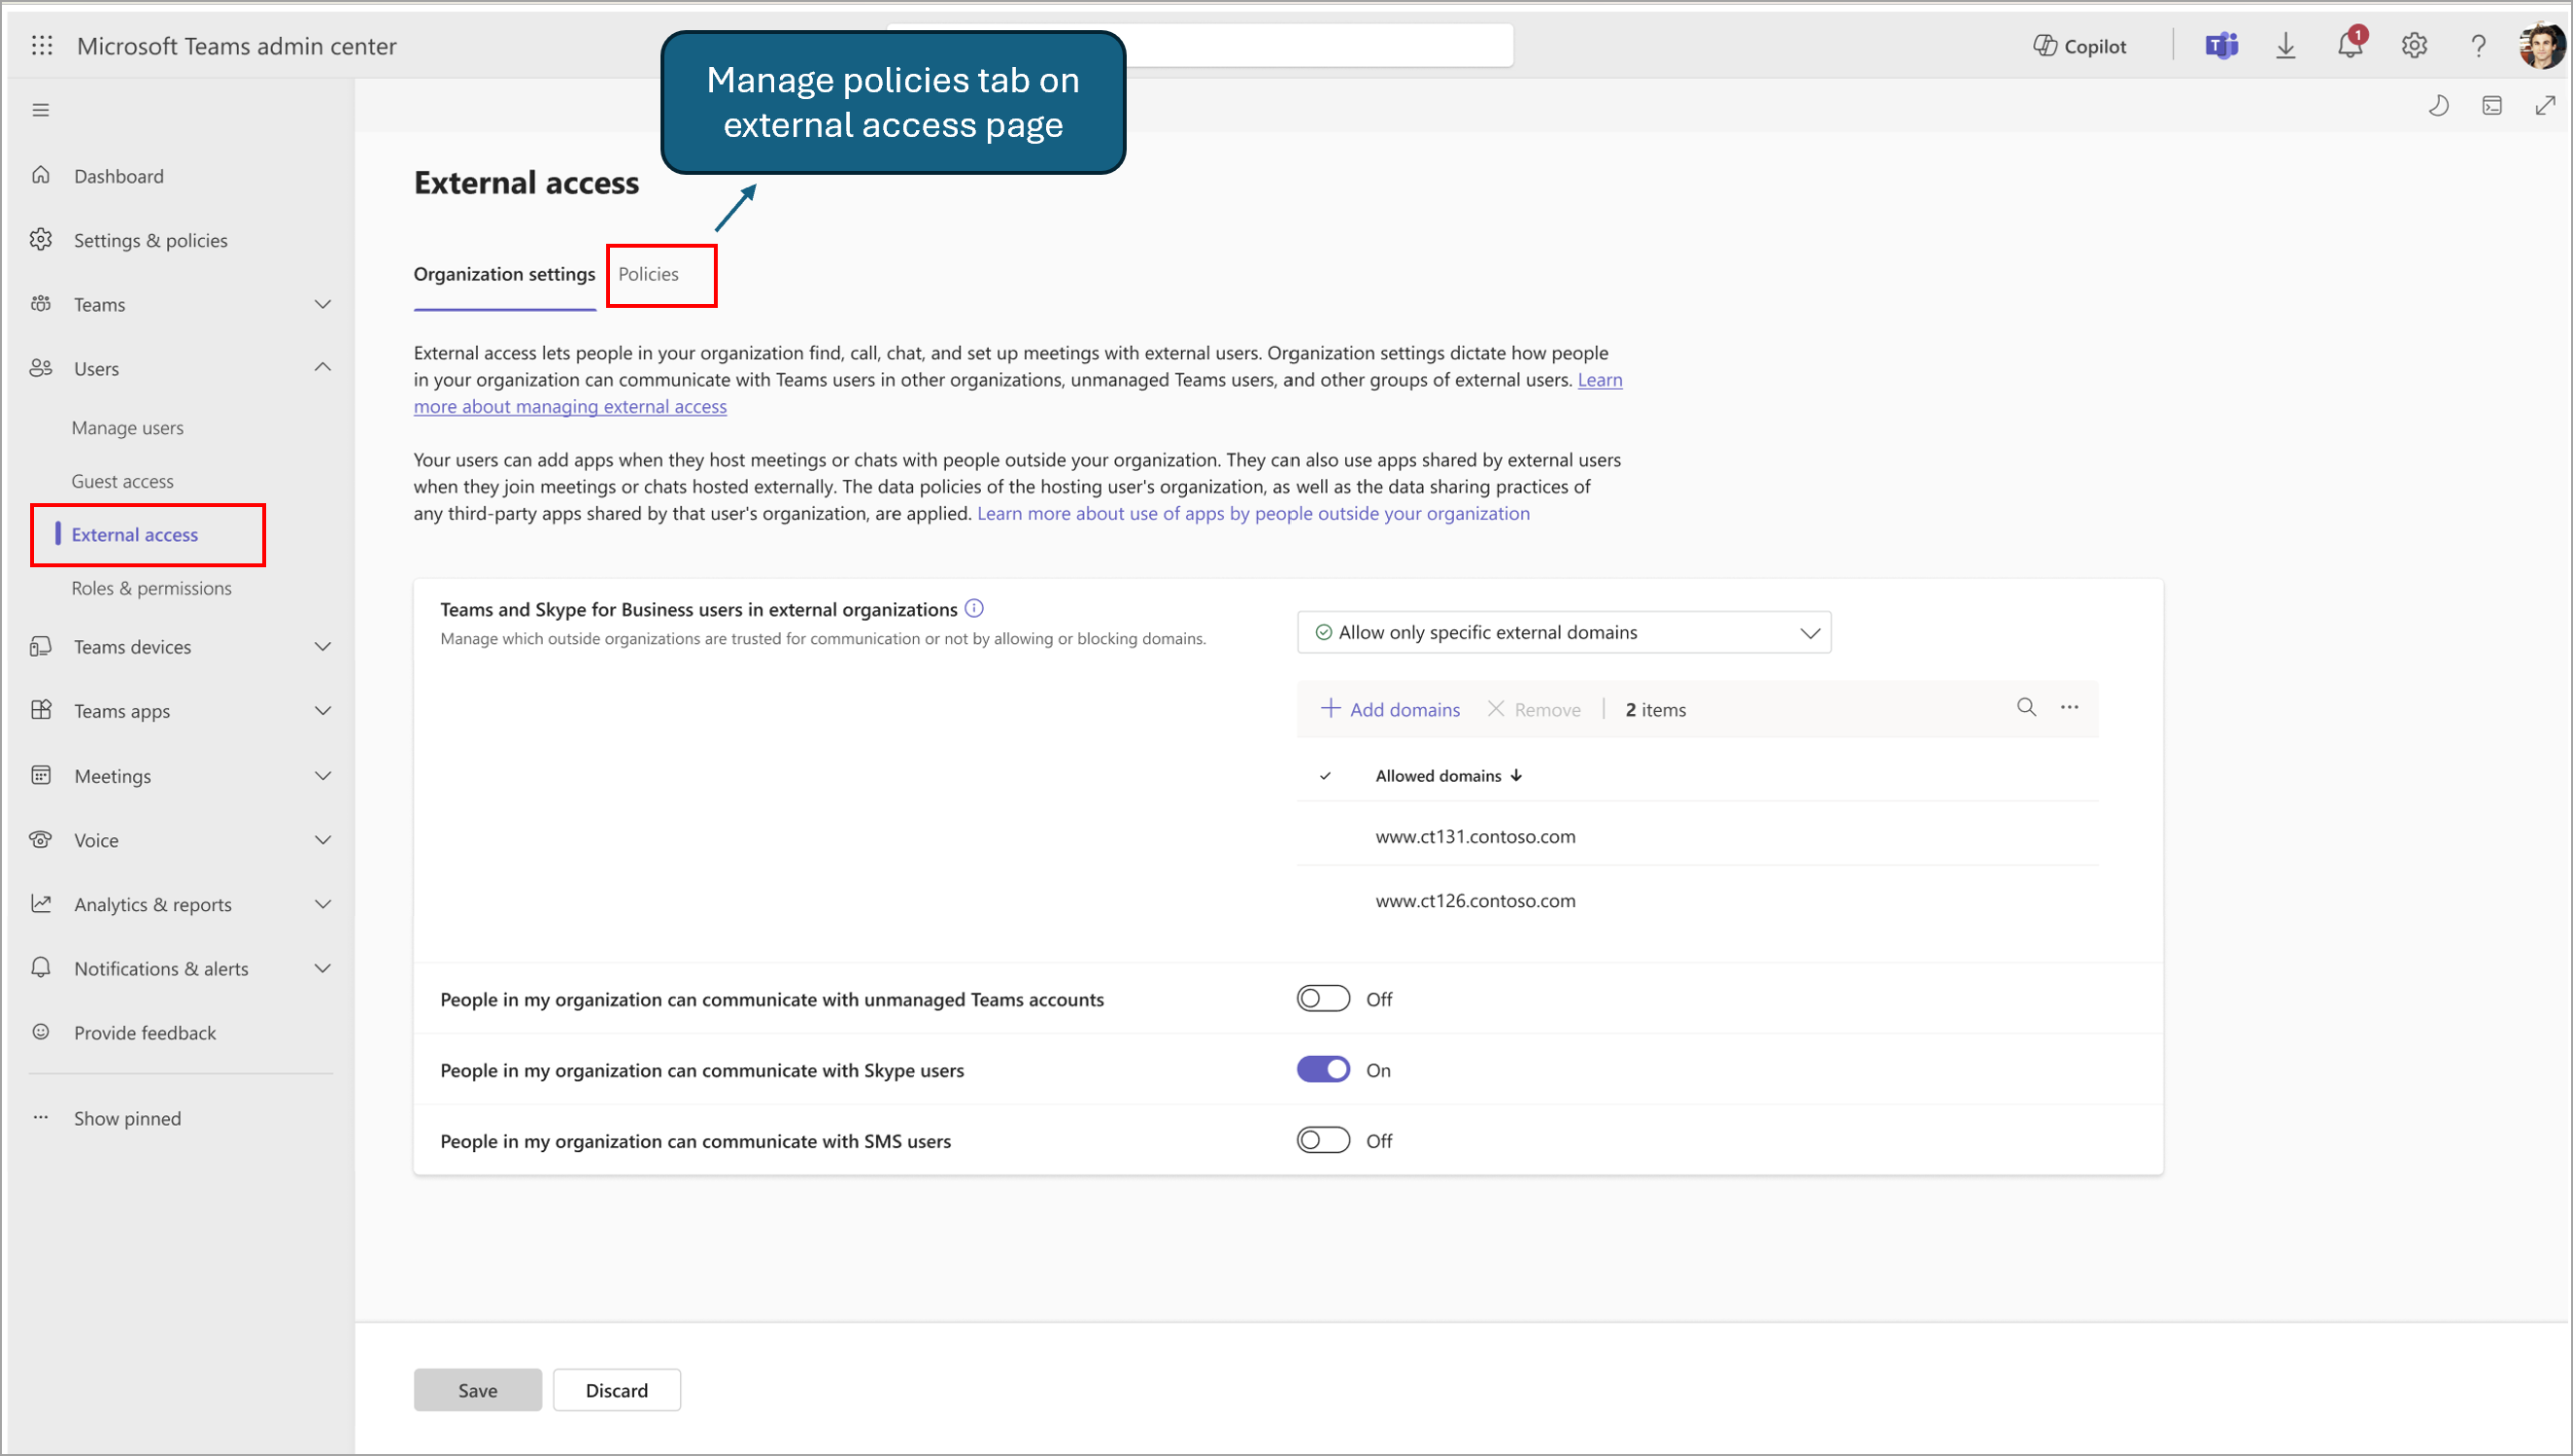2573x1456 pixels.
Task: Toggle People can communicate with Skype users On
Action: click(x=1324, y=1069)
